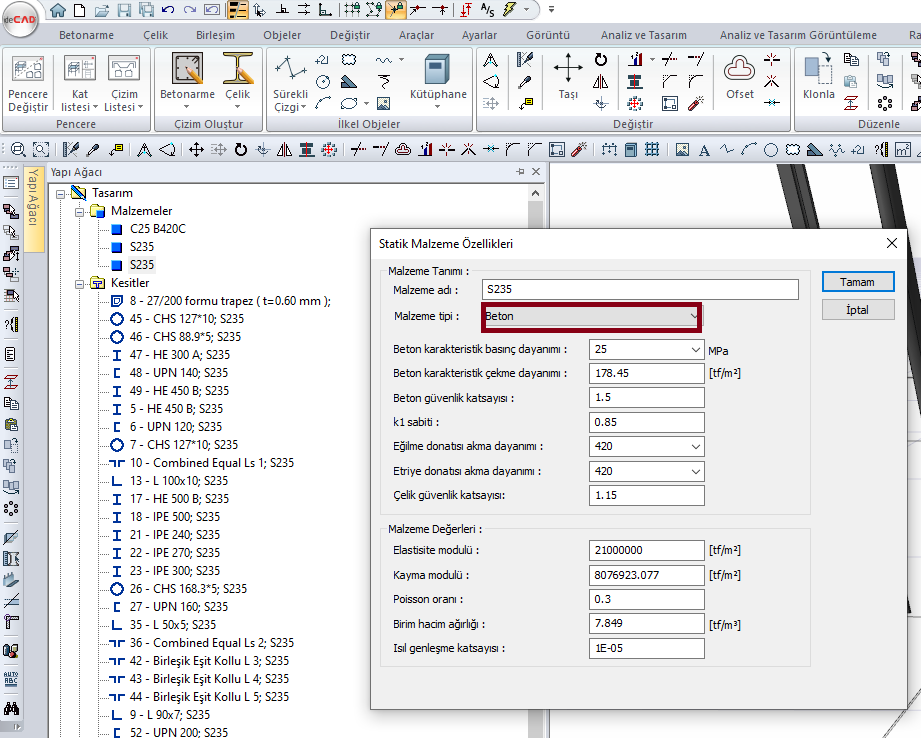The height and width of the screenshot is (738, 921).
Task: Click the Elastisite modülü input field
Action: 646,551
